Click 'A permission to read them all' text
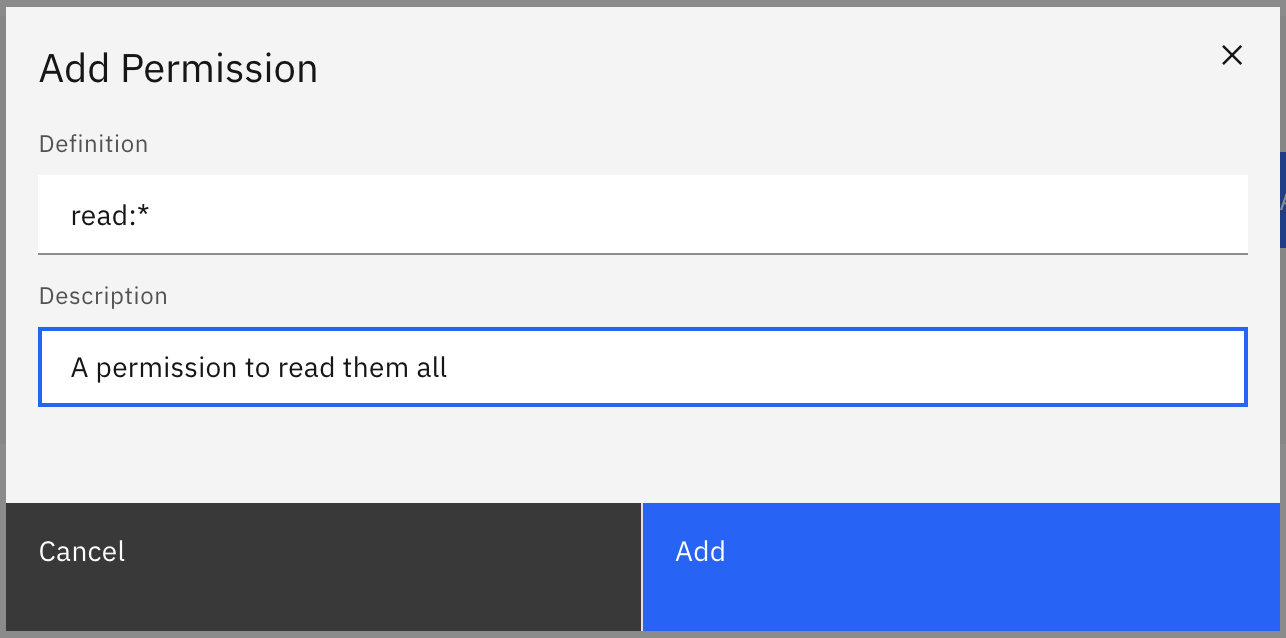Screen dimensions: 1286x638 pos(257,367)
